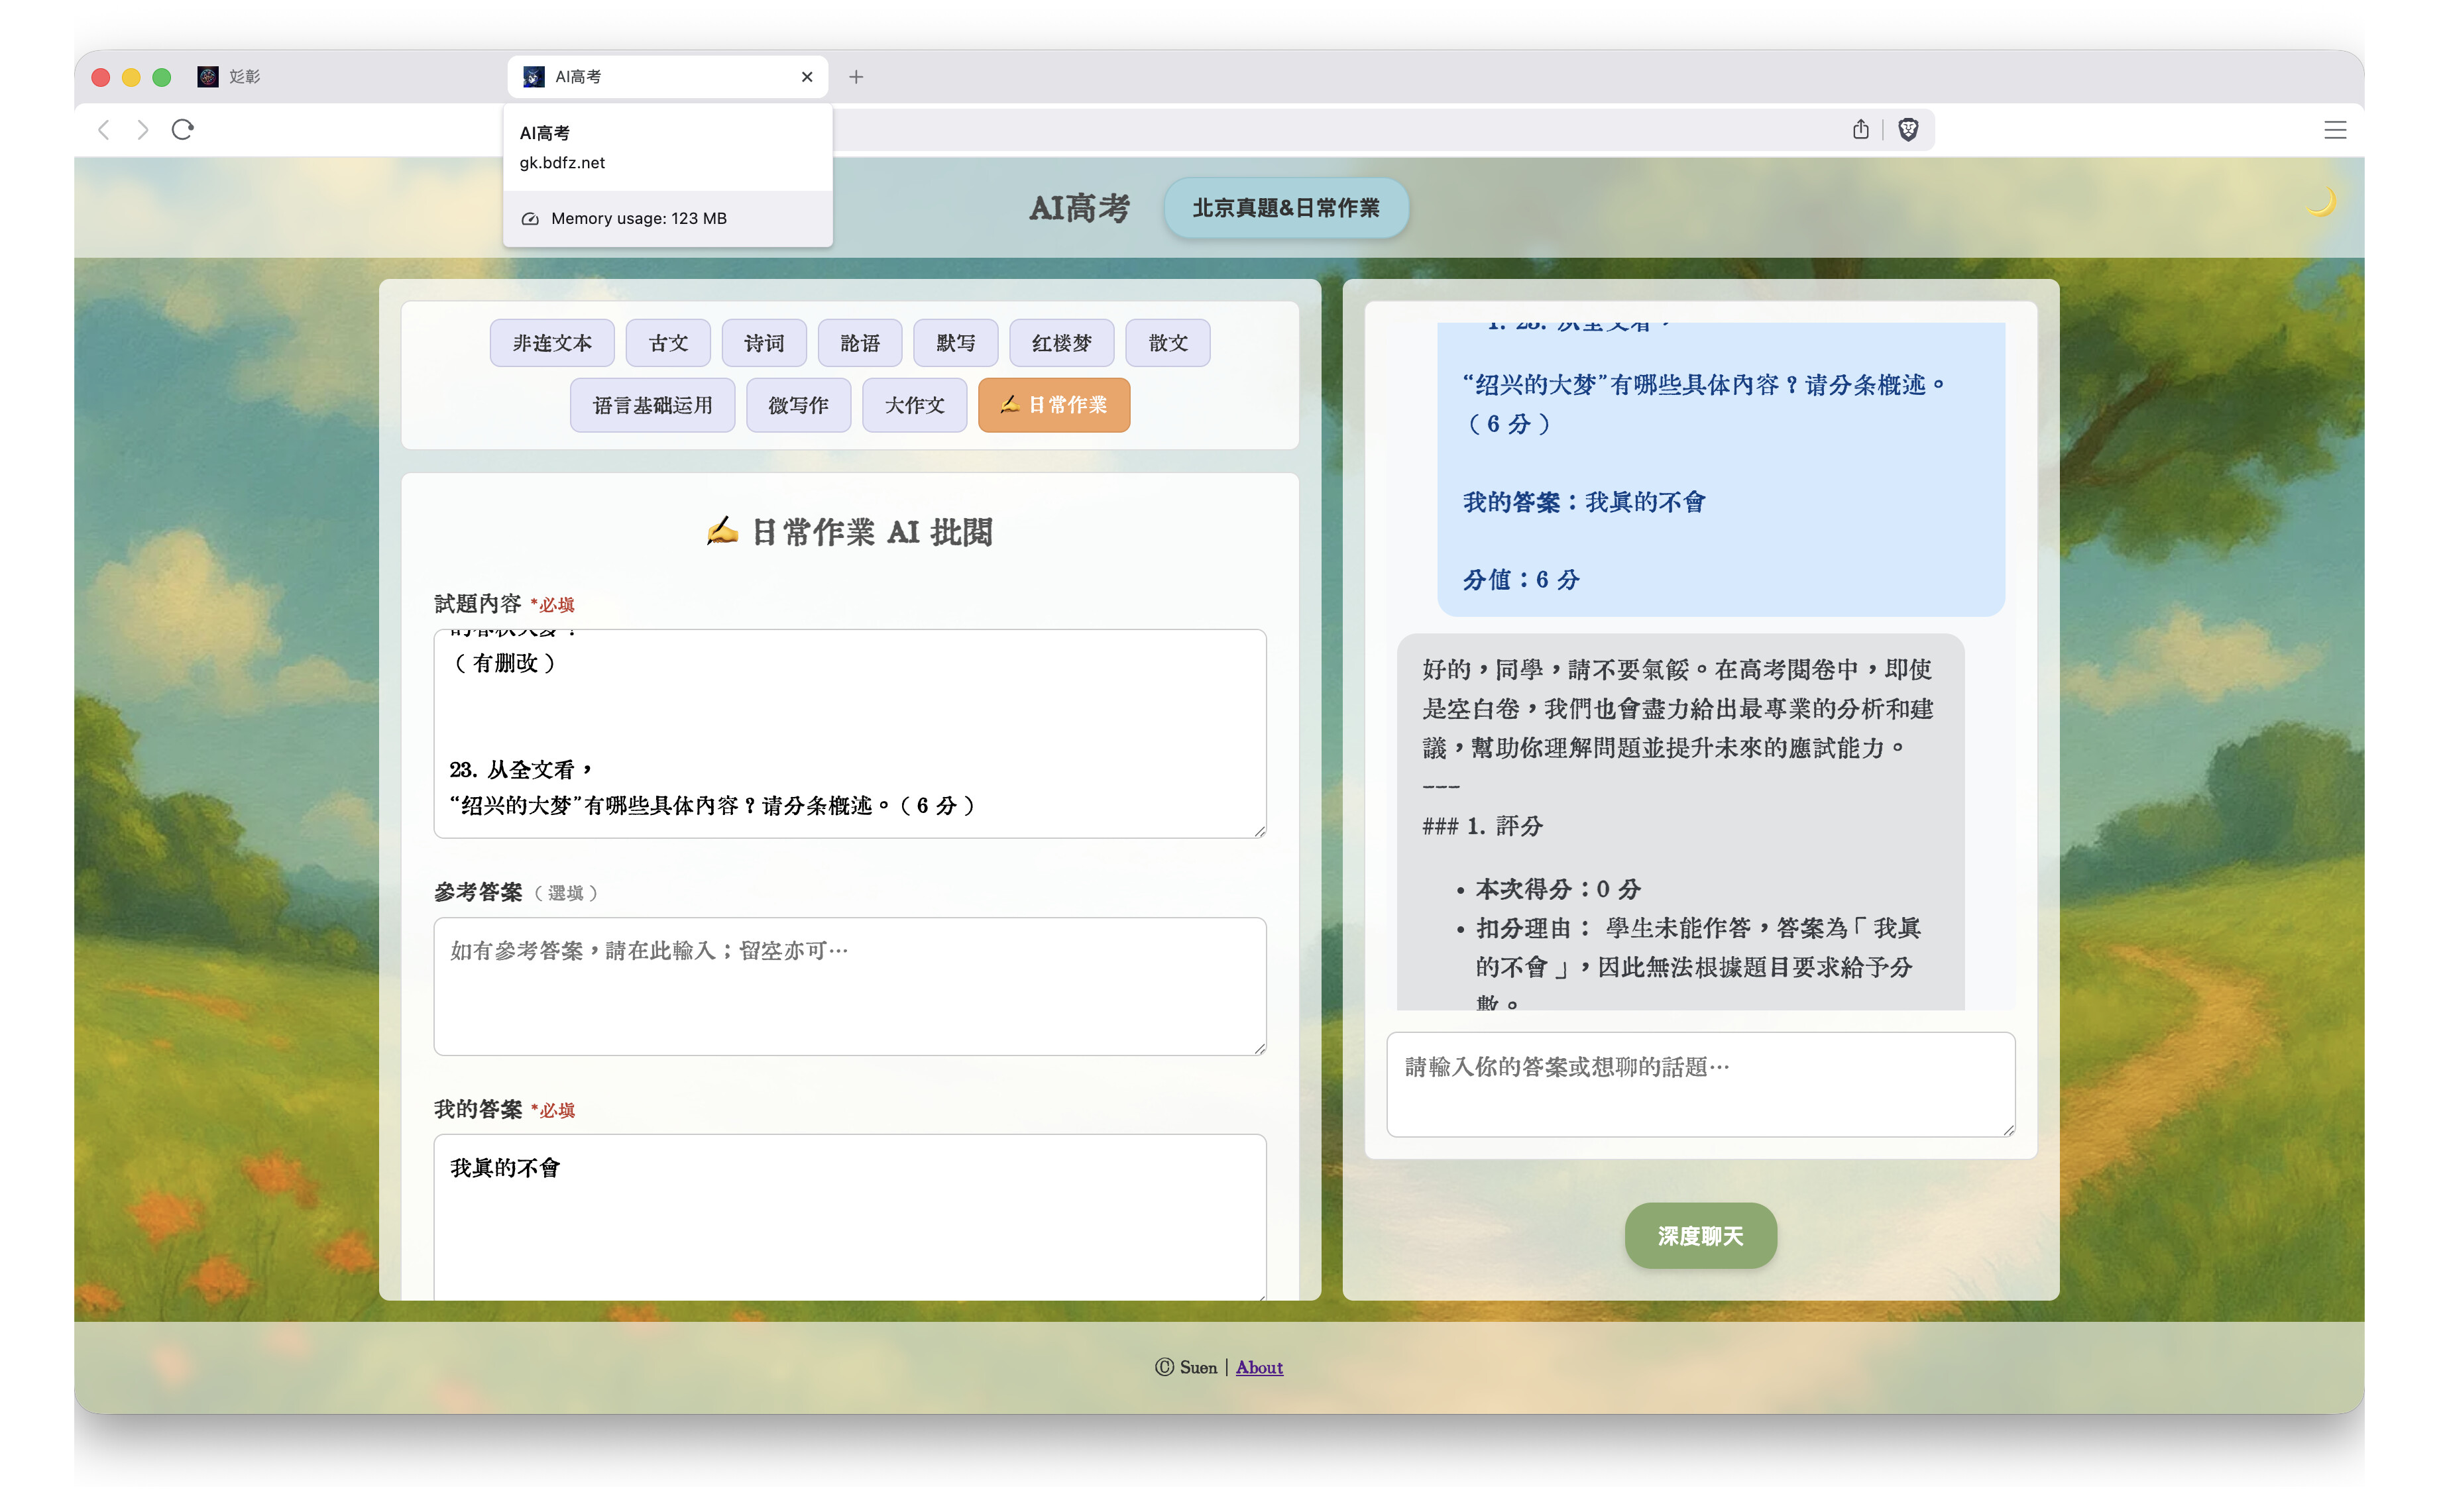Click the 北京真題&日常作業 header button
The height and width of the screenshot is (1512, 2439).
[x=1285, y=208]
